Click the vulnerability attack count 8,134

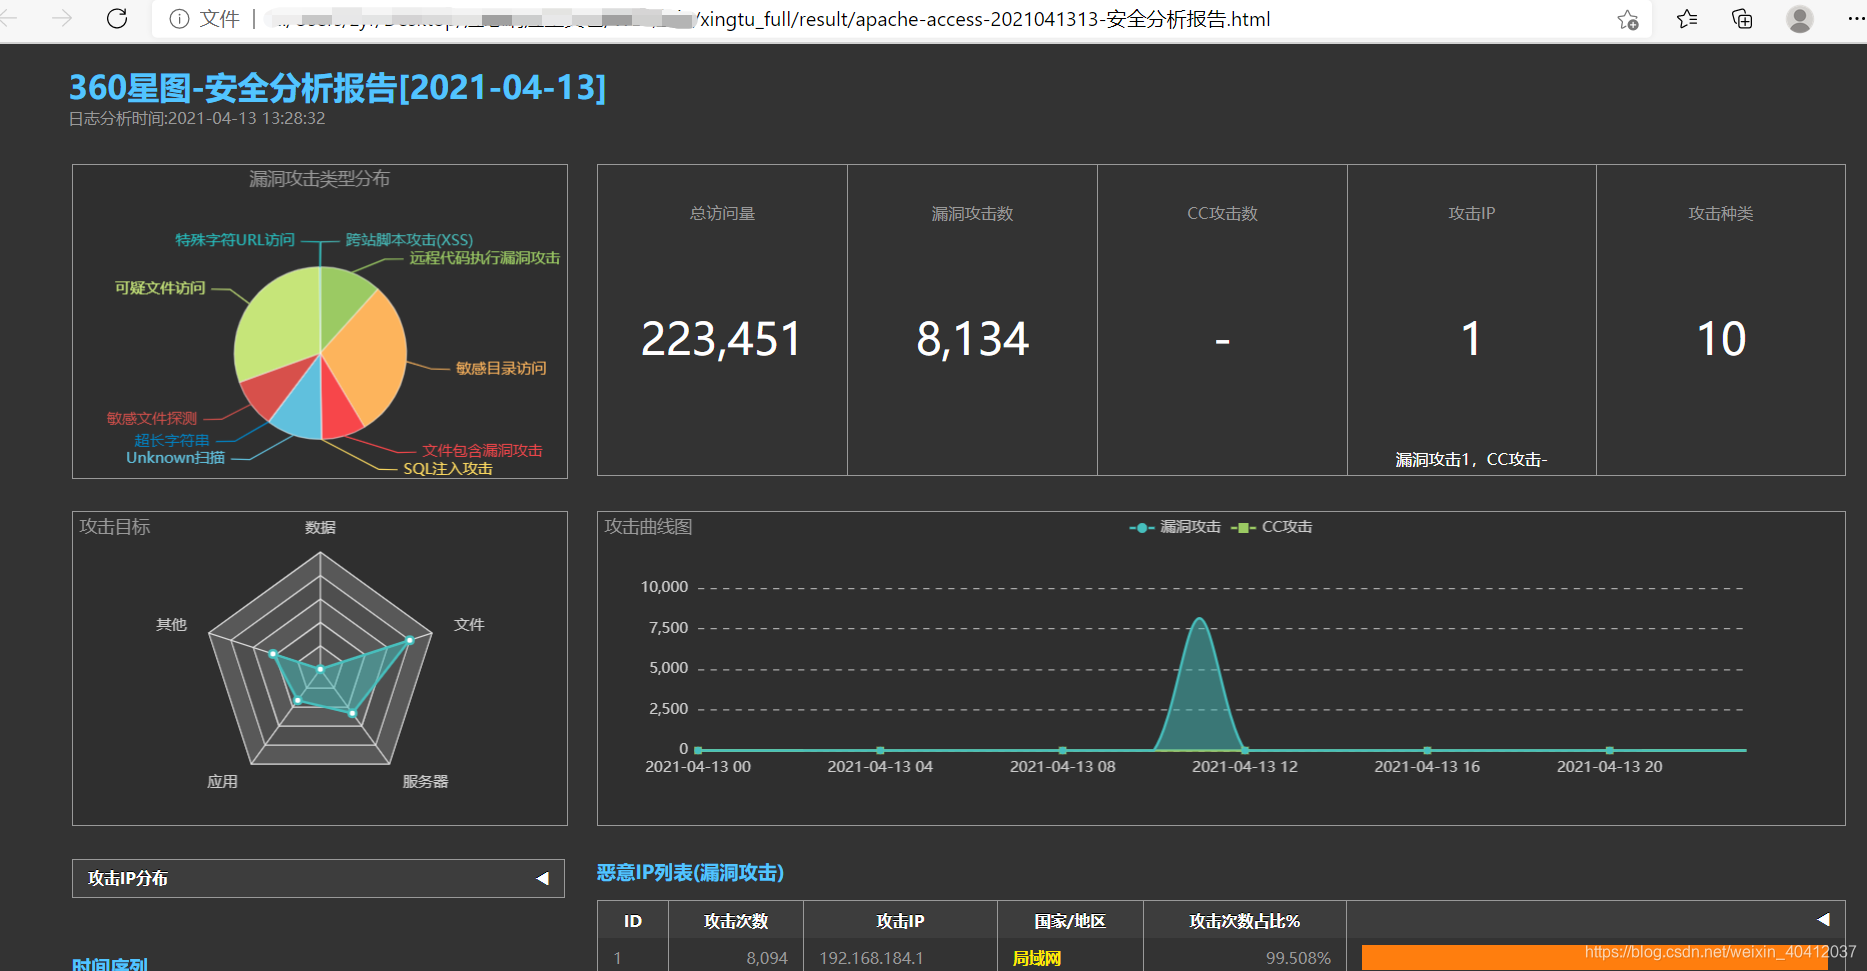[972, 339]
